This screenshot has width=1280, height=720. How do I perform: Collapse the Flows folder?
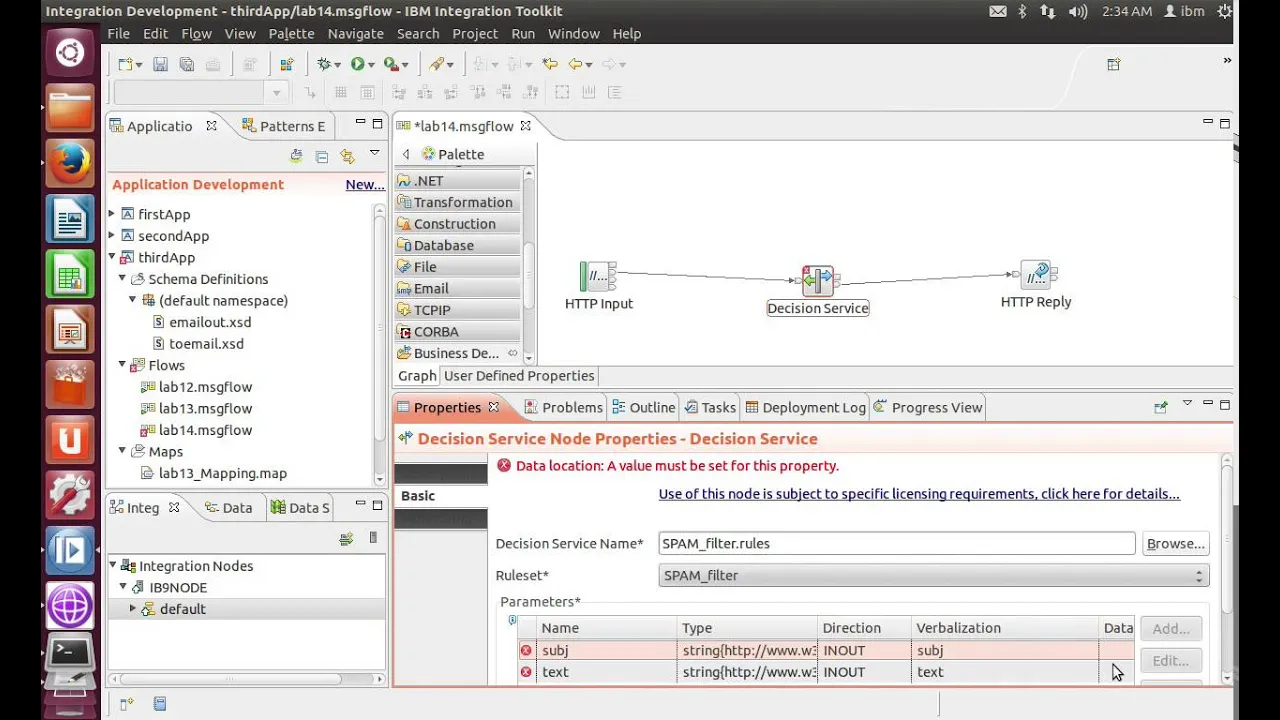click(x=123, y=365)
